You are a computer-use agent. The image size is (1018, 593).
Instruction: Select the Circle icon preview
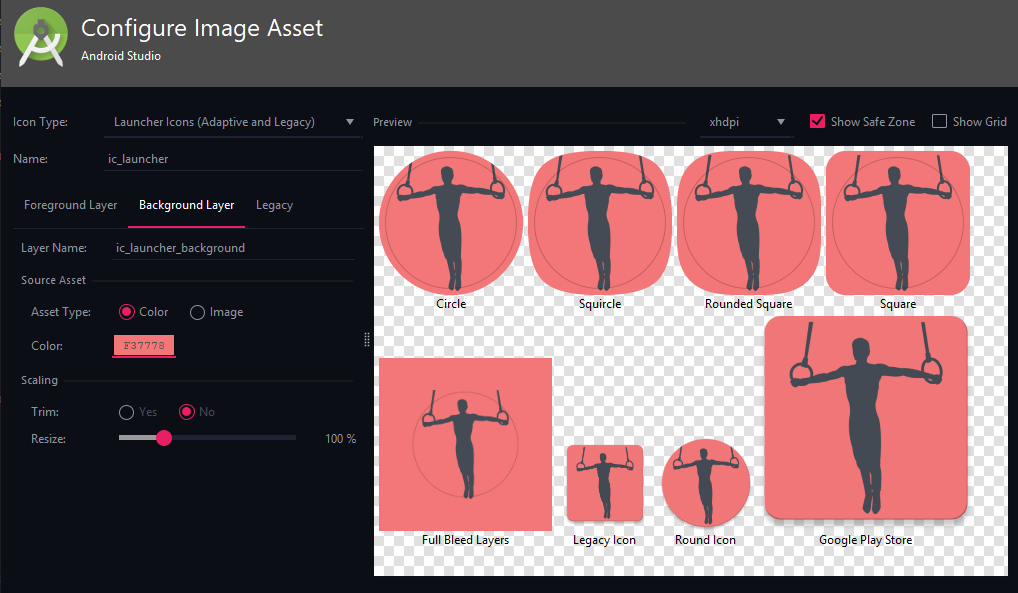coord(451,222)
